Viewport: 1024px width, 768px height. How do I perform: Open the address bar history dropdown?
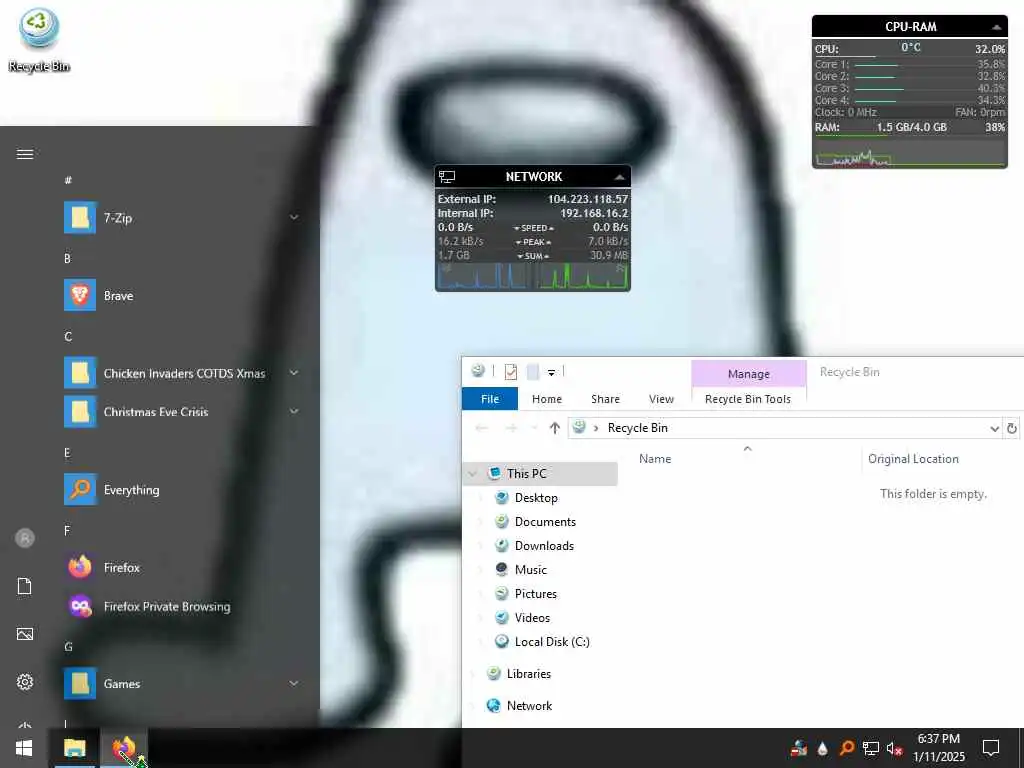pyautogui.click(x=994, y=428)
